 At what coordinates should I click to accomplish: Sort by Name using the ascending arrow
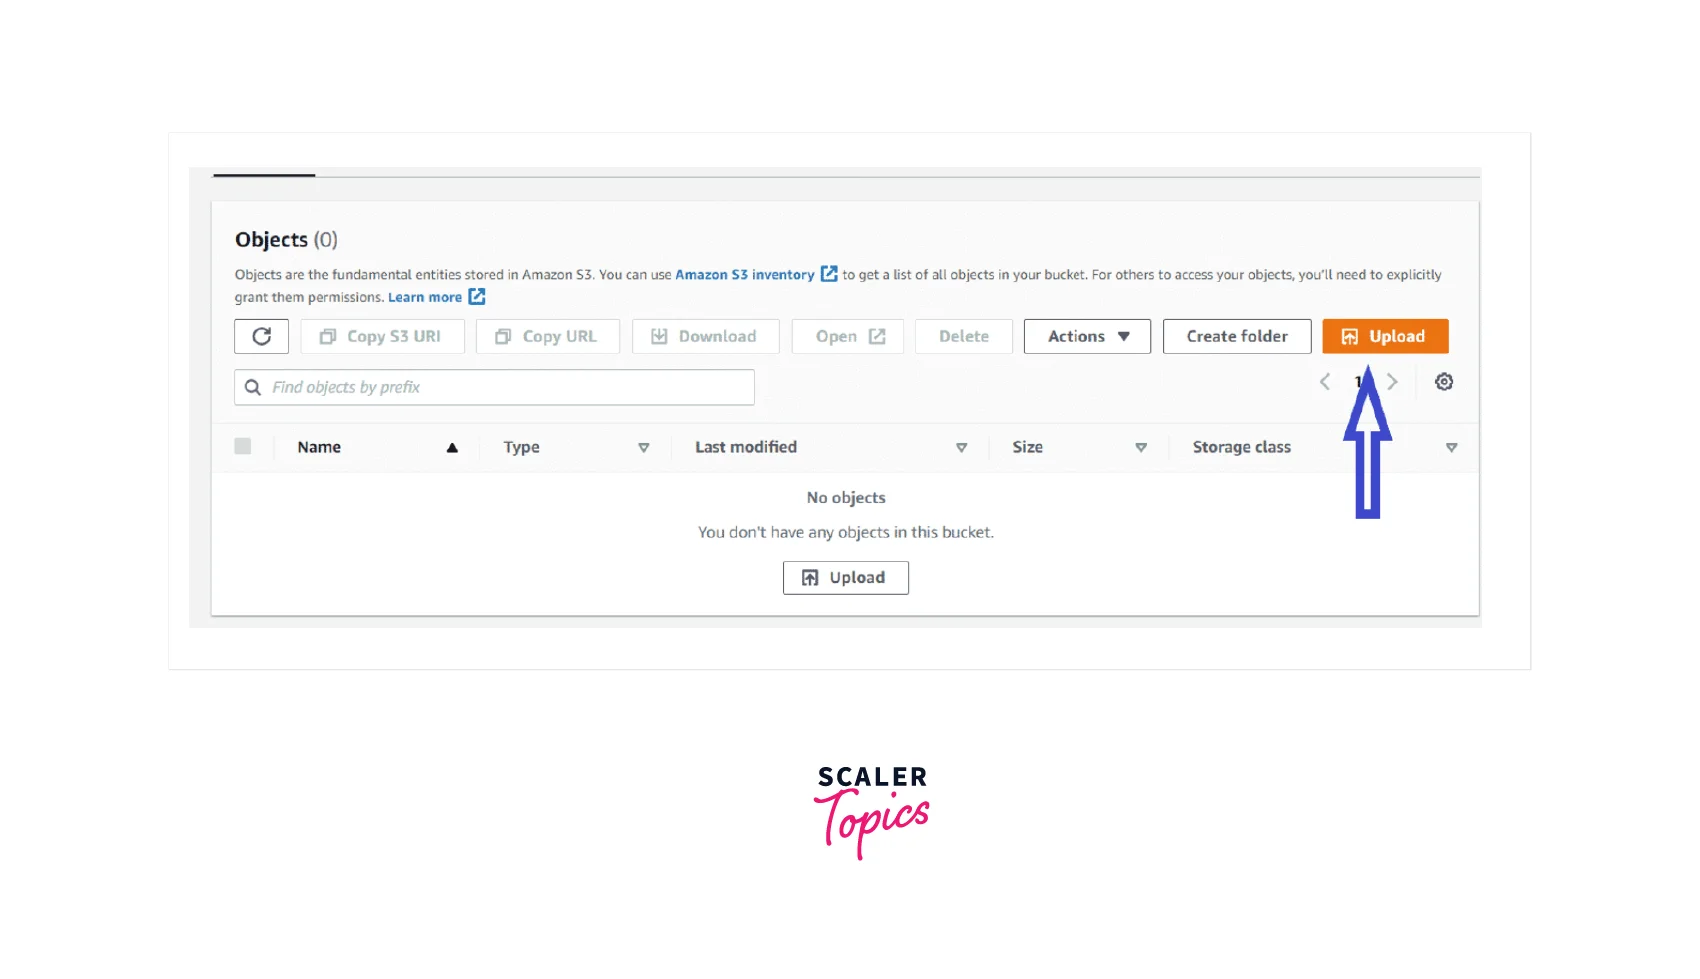(452, 448)
